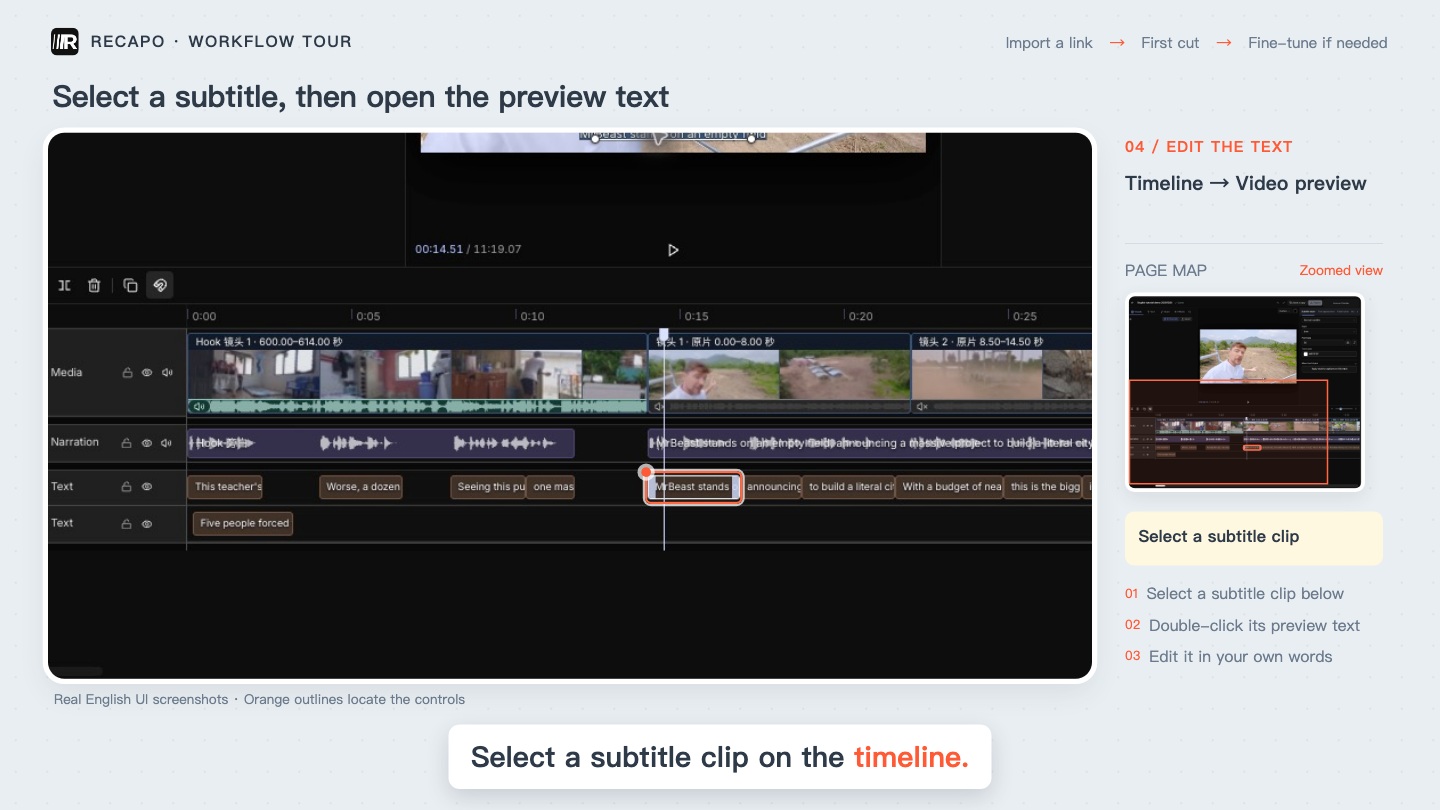This screenshot has width=1440, height=810.
Task: Toggle the eye on the second Text track
Action: tap(147, 523)
